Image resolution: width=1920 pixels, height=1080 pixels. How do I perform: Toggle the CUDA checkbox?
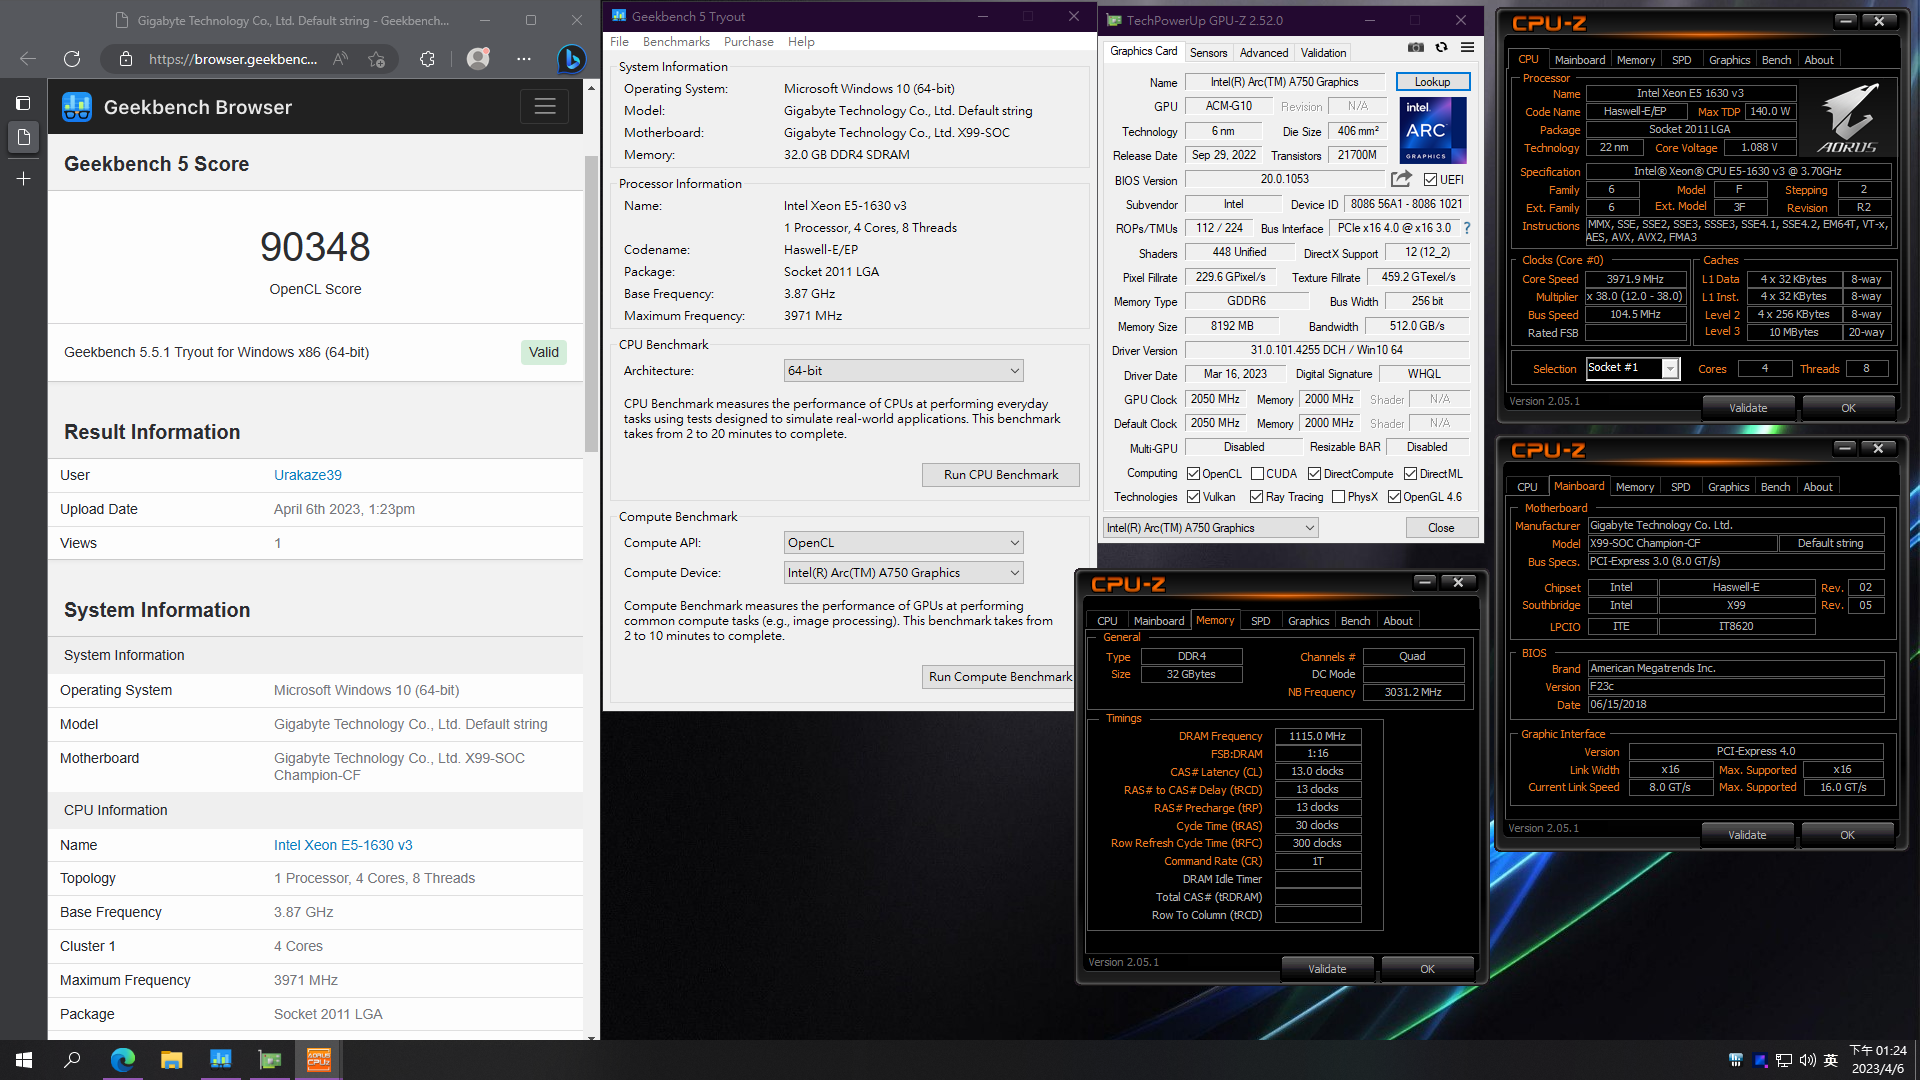click(x=1257, y=474)
